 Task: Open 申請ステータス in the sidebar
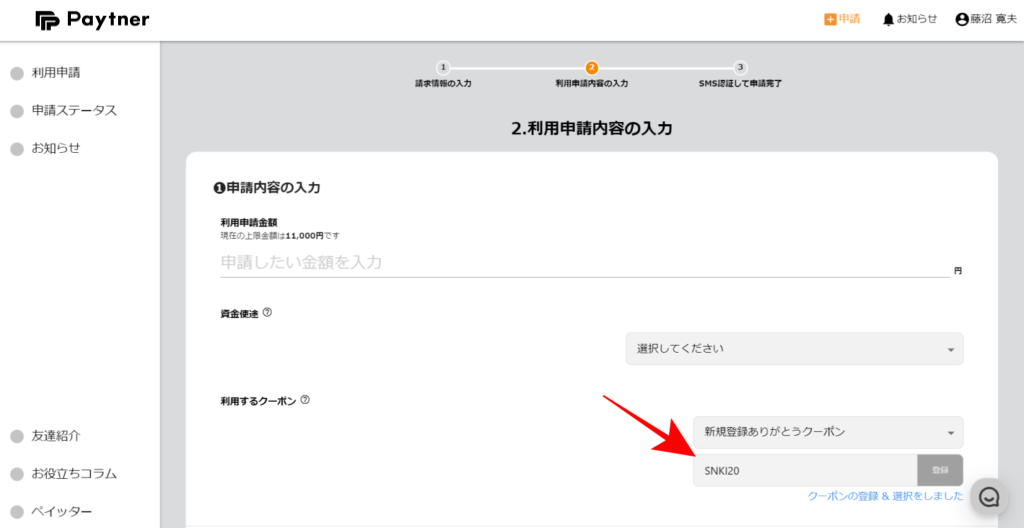(74, 110)
